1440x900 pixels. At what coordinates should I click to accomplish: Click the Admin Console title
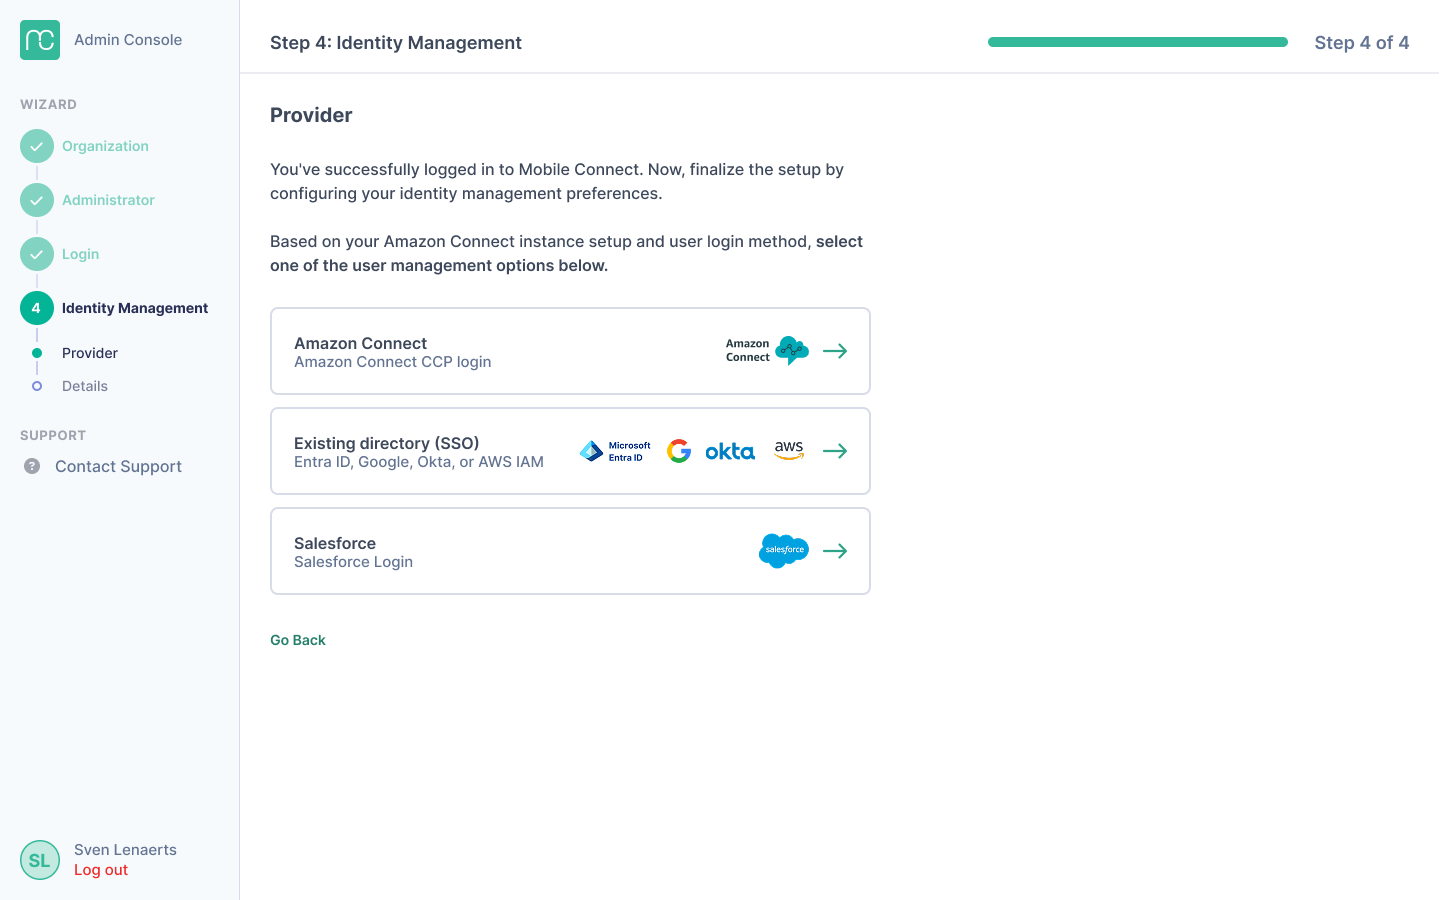[128, 40]
